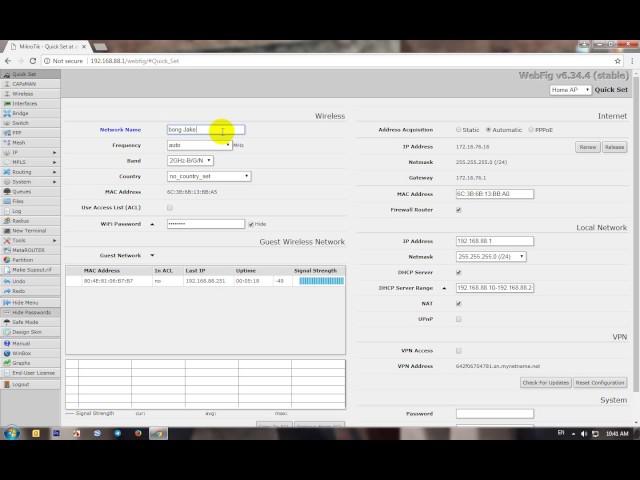The image size is (640, 480).
Task: Click Reset Configuration button
Action: click(600, 383)
